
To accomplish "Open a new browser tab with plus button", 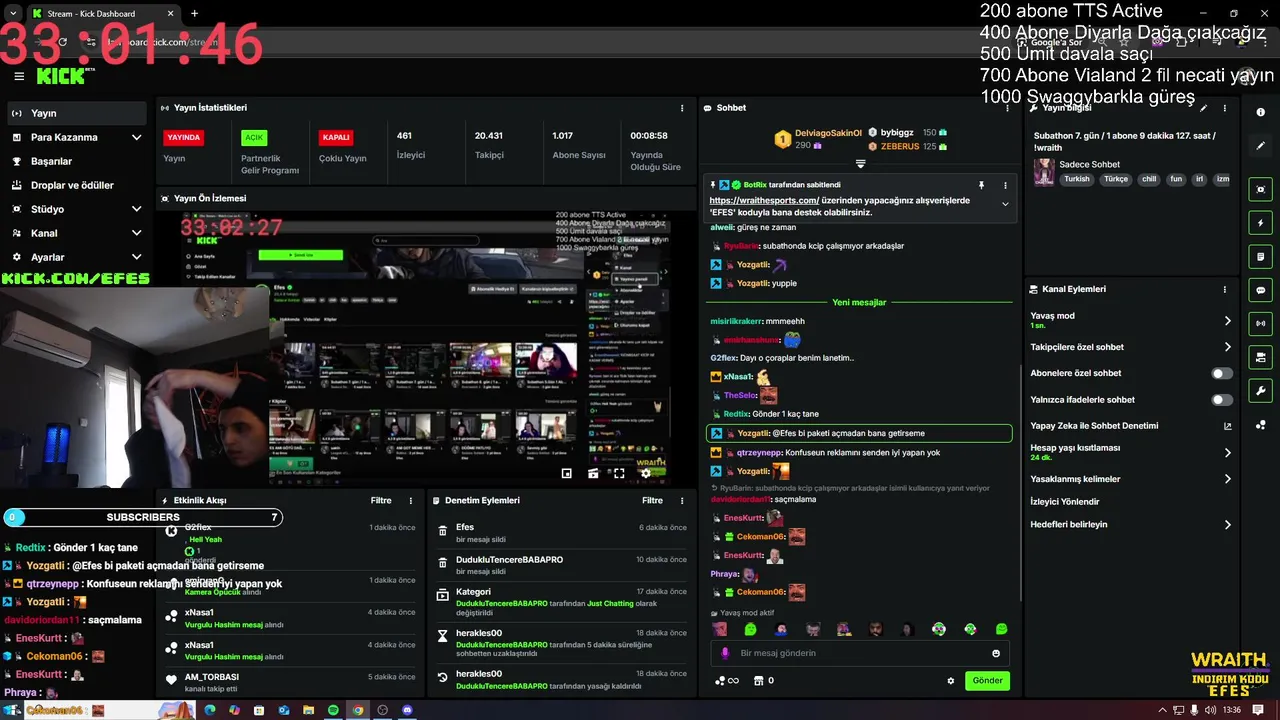I will [x=194, y=14].
